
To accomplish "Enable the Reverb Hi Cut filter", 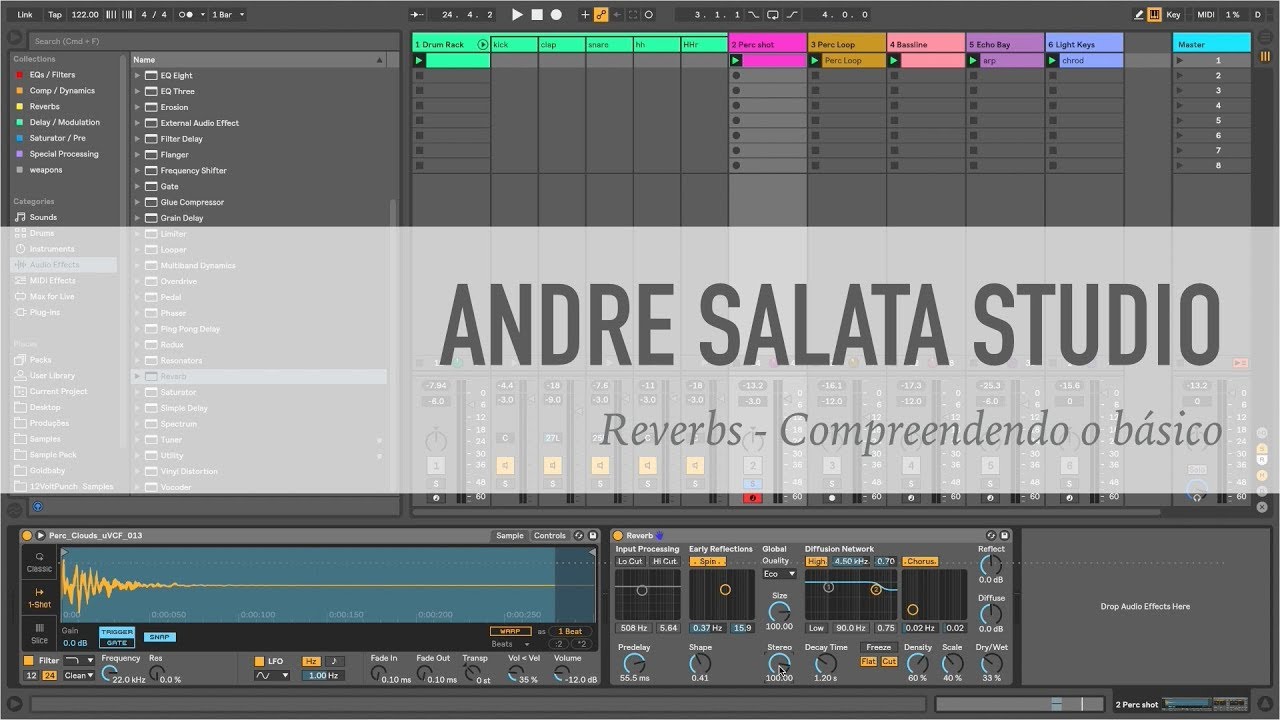I will coord(665,561).
